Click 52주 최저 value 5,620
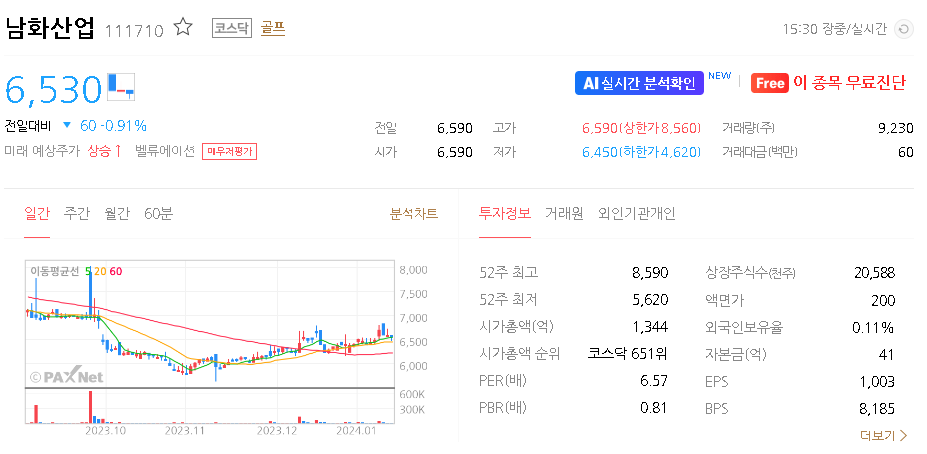This screenshot has width=927, height=454. [650, 300]
